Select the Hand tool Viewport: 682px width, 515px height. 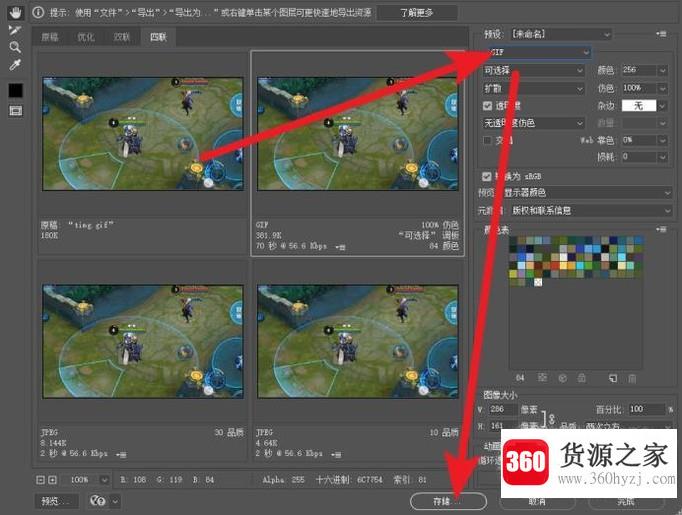tap(15, 13)
